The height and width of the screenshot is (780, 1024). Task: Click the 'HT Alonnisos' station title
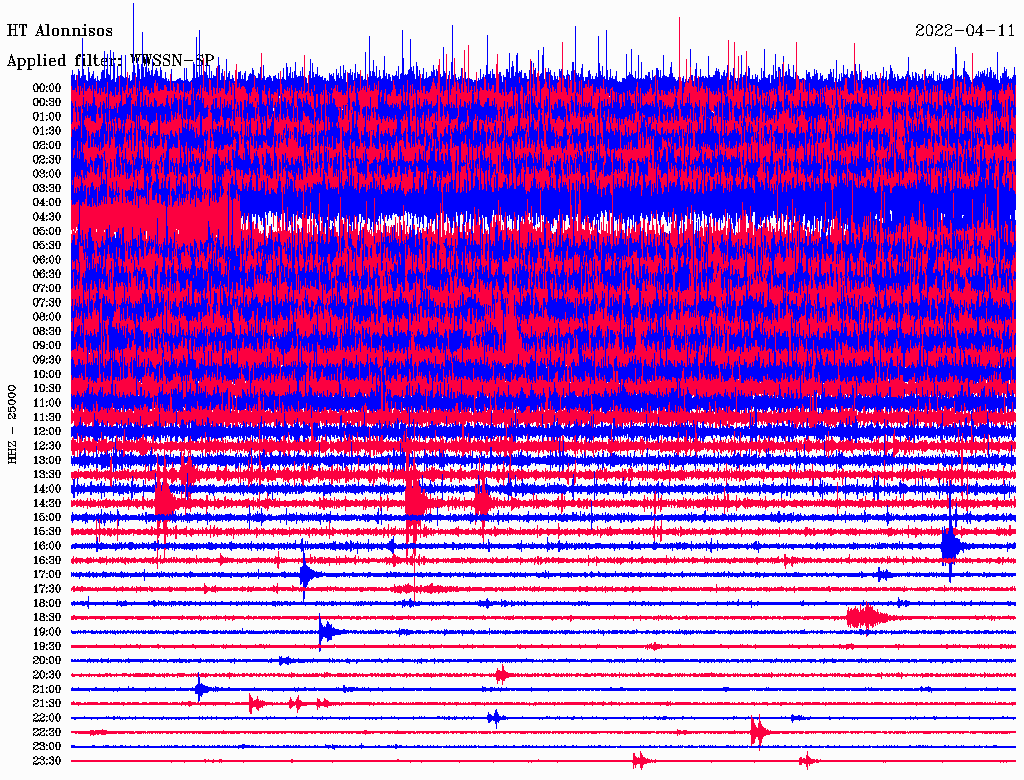tap(59, 31)
